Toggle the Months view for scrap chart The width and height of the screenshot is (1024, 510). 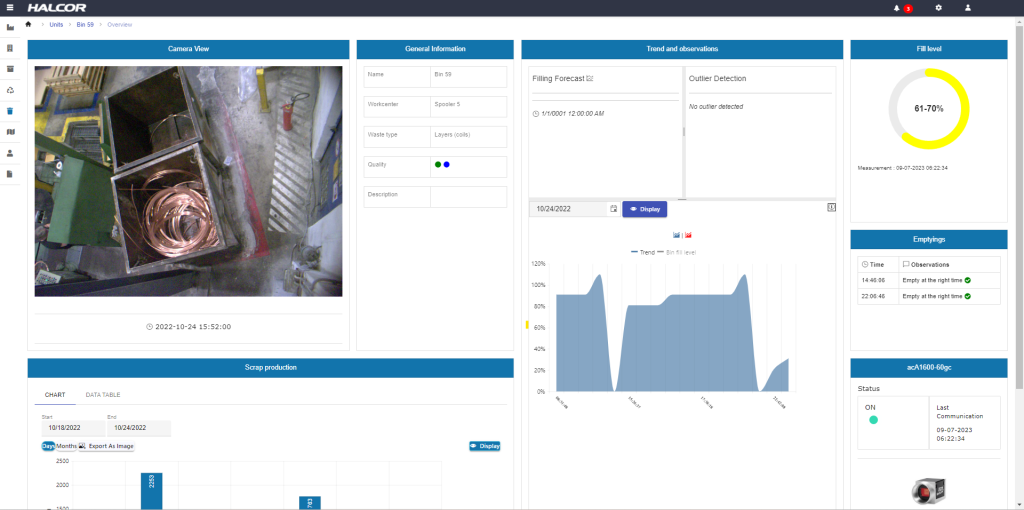click(66, 446)
